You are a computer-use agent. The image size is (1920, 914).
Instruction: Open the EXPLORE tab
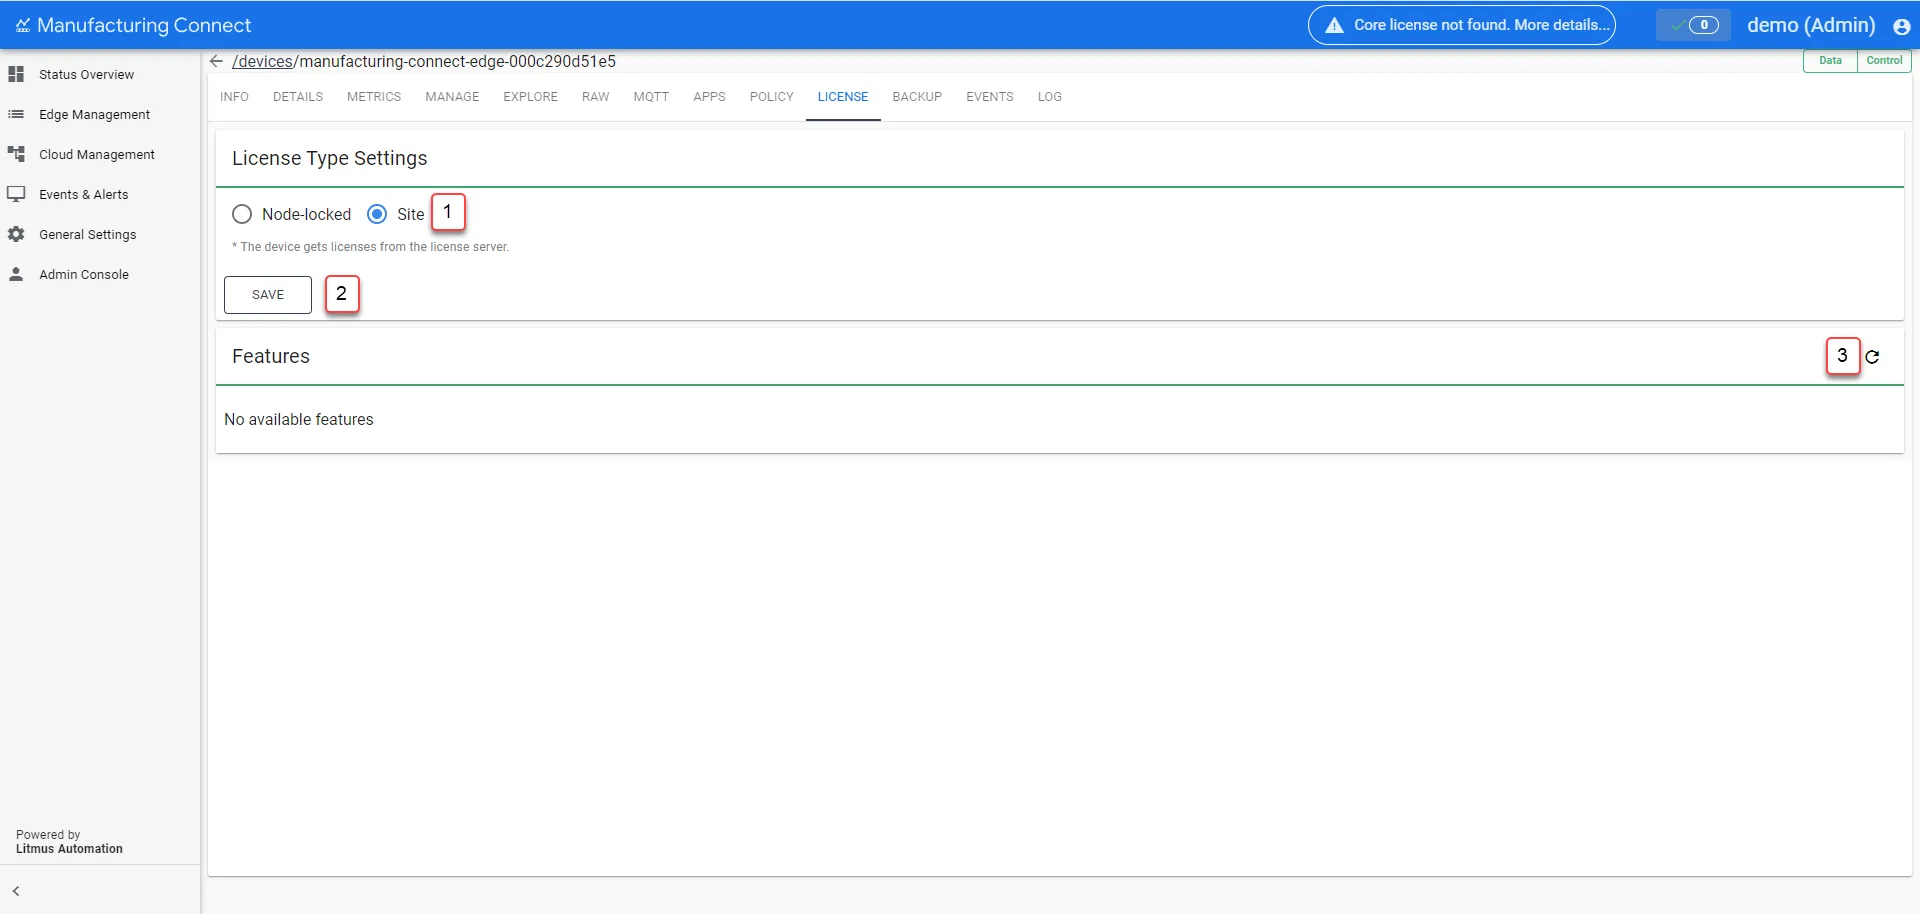coord(530,97)
